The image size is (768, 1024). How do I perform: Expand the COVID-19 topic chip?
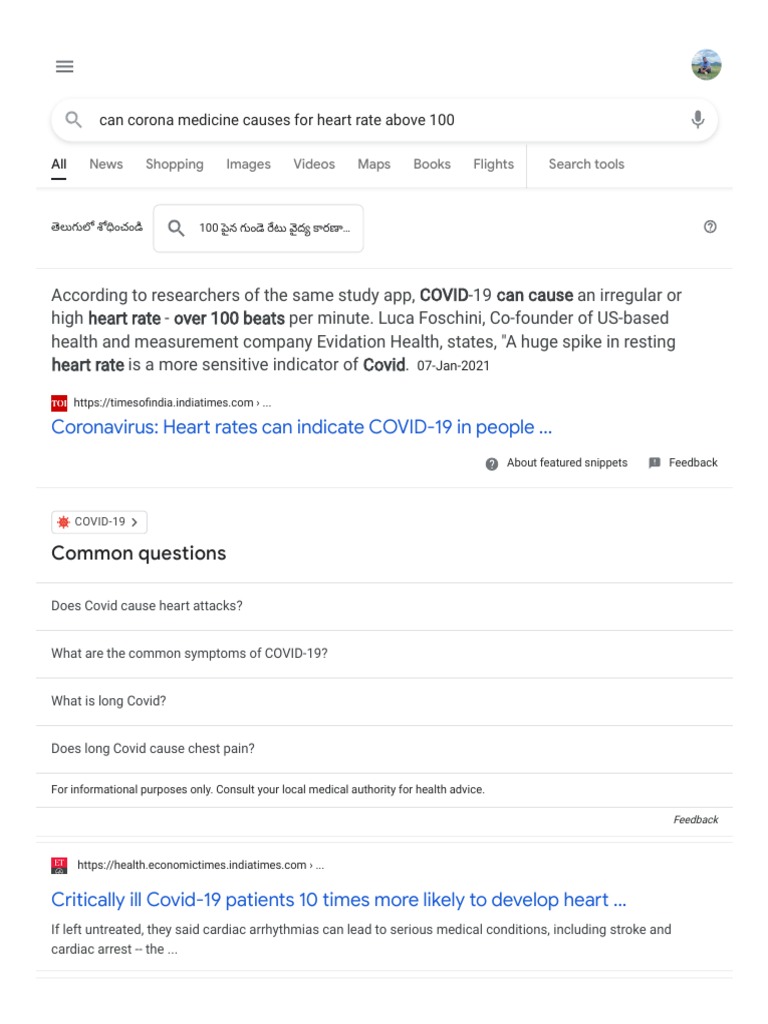(99, 522)
